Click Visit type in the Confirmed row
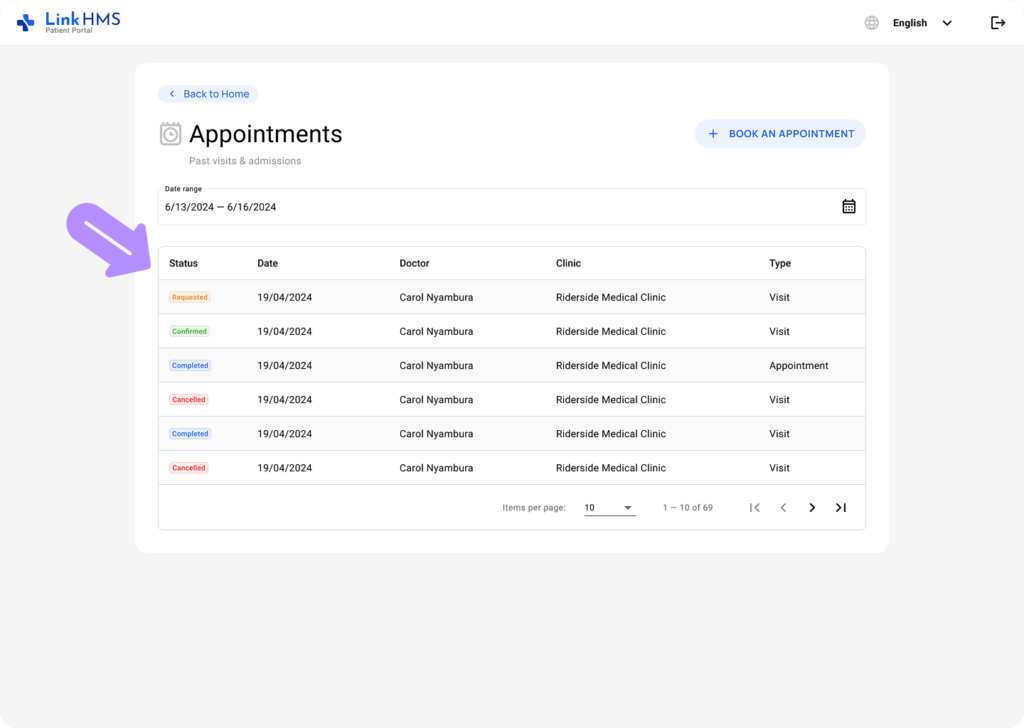This screenshot has width=1024, height=728. [779, 331]
